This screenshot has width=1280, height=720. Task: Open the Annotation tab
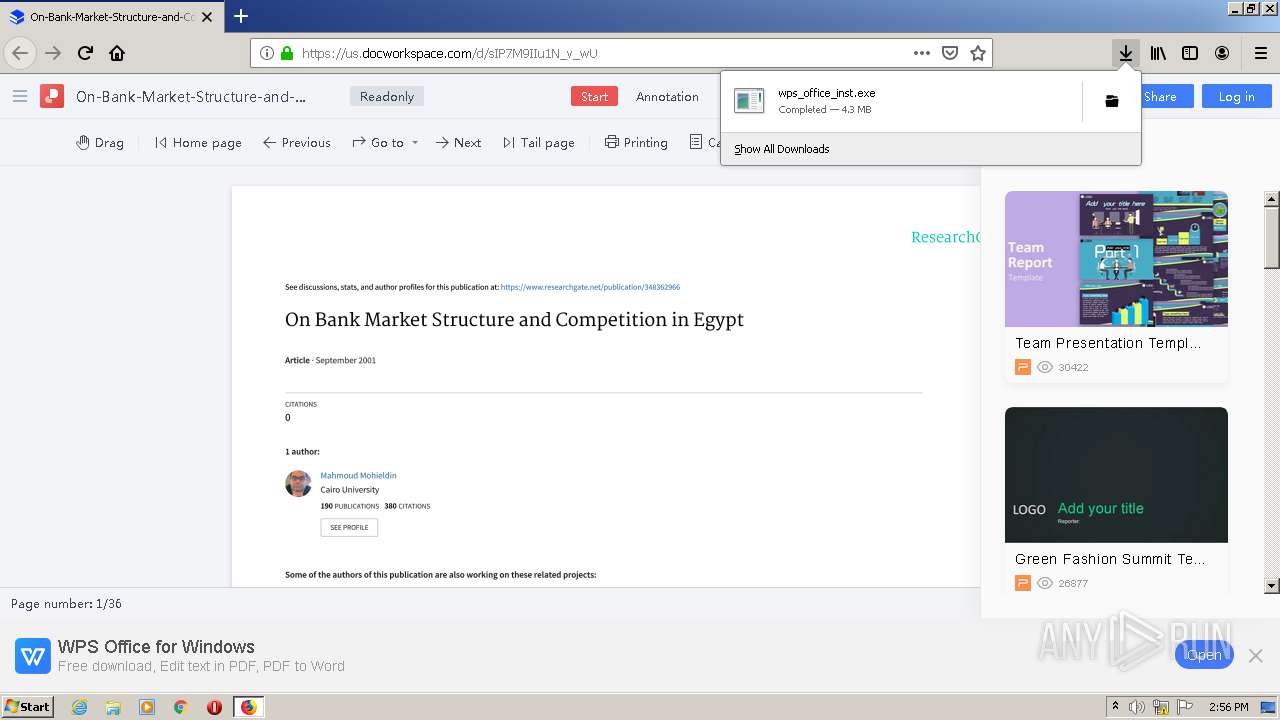click(667, 96)
